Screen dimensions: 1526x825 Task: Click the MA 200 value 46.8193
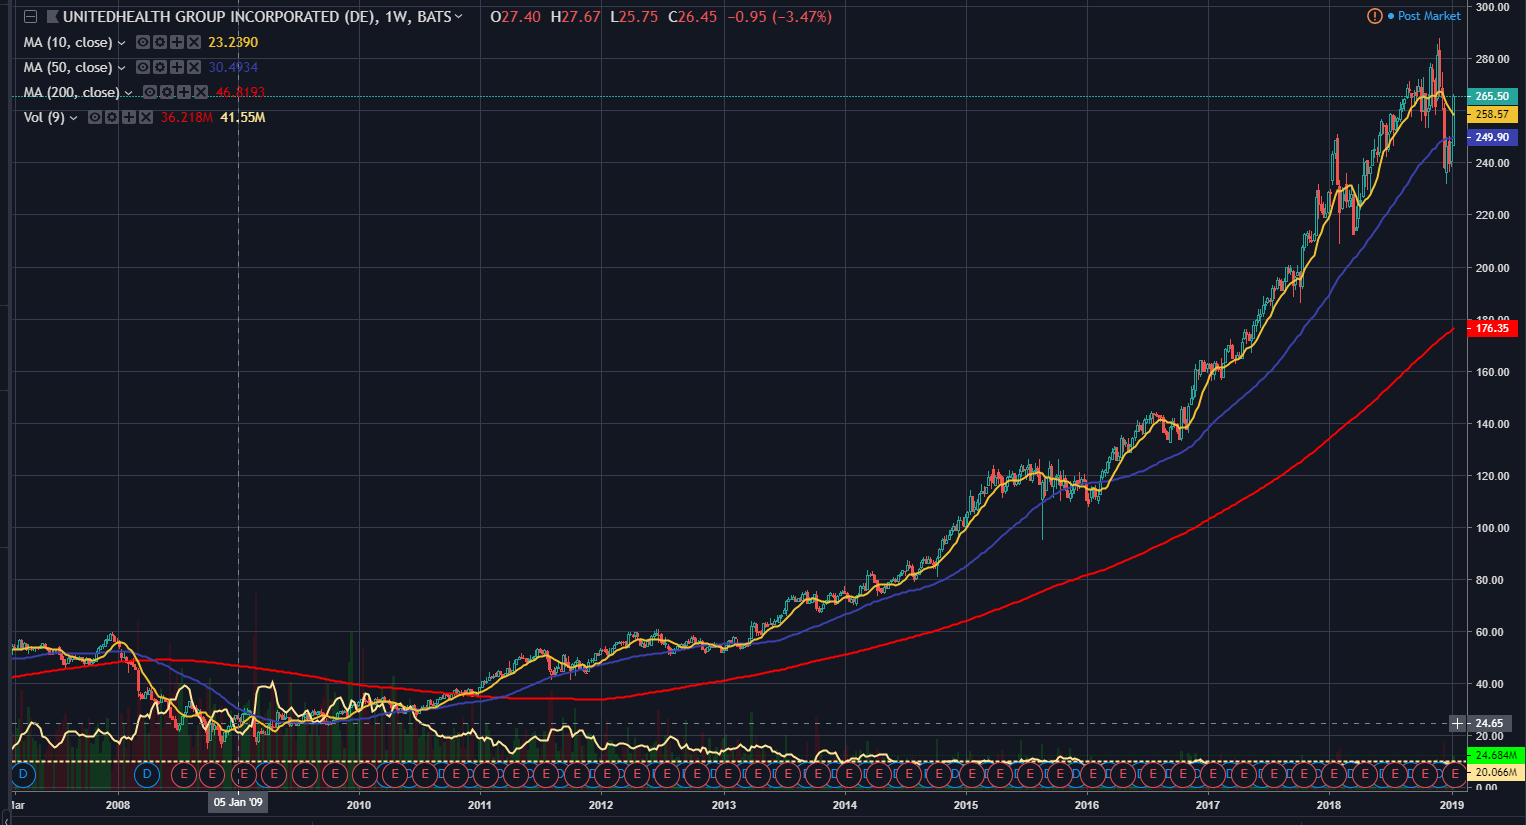[240, 92]
